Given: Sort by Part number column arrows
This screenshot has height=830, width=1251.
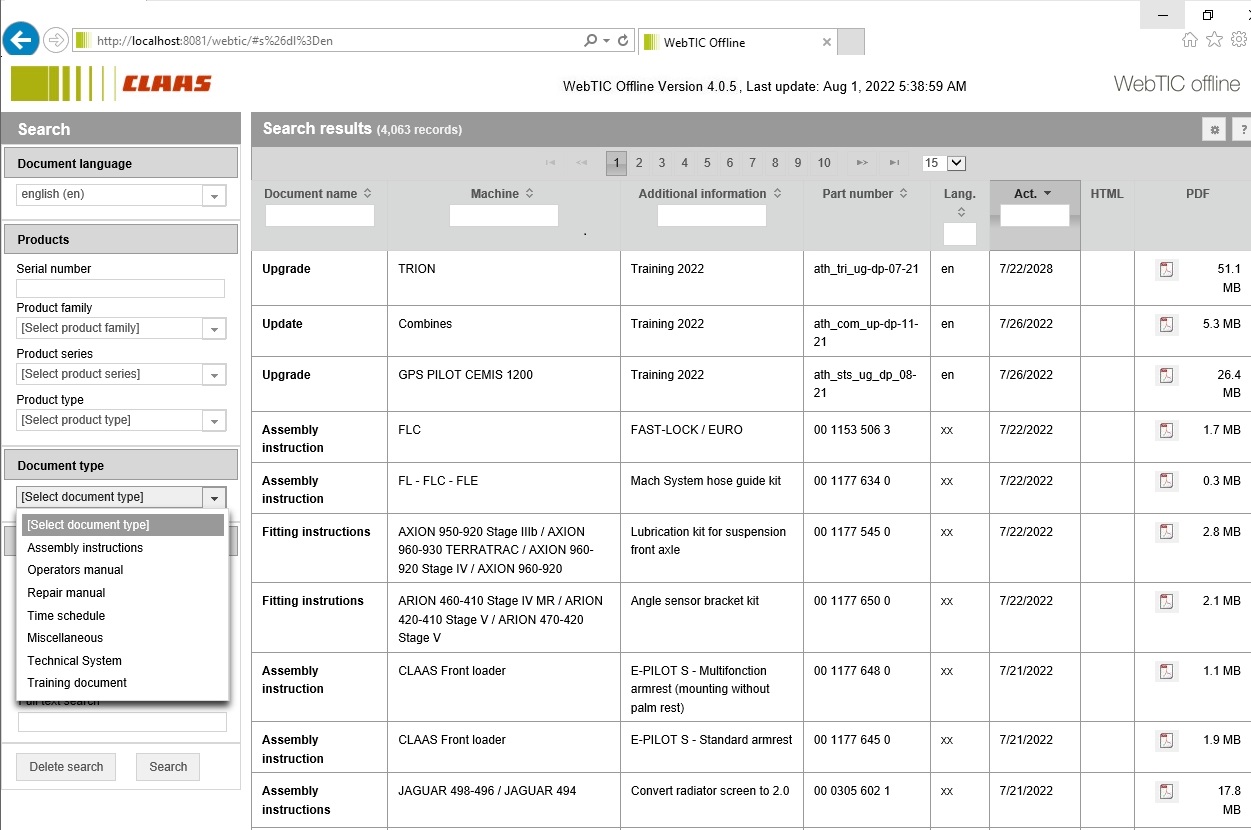Looking at the screenshot, I should [903, 194].
